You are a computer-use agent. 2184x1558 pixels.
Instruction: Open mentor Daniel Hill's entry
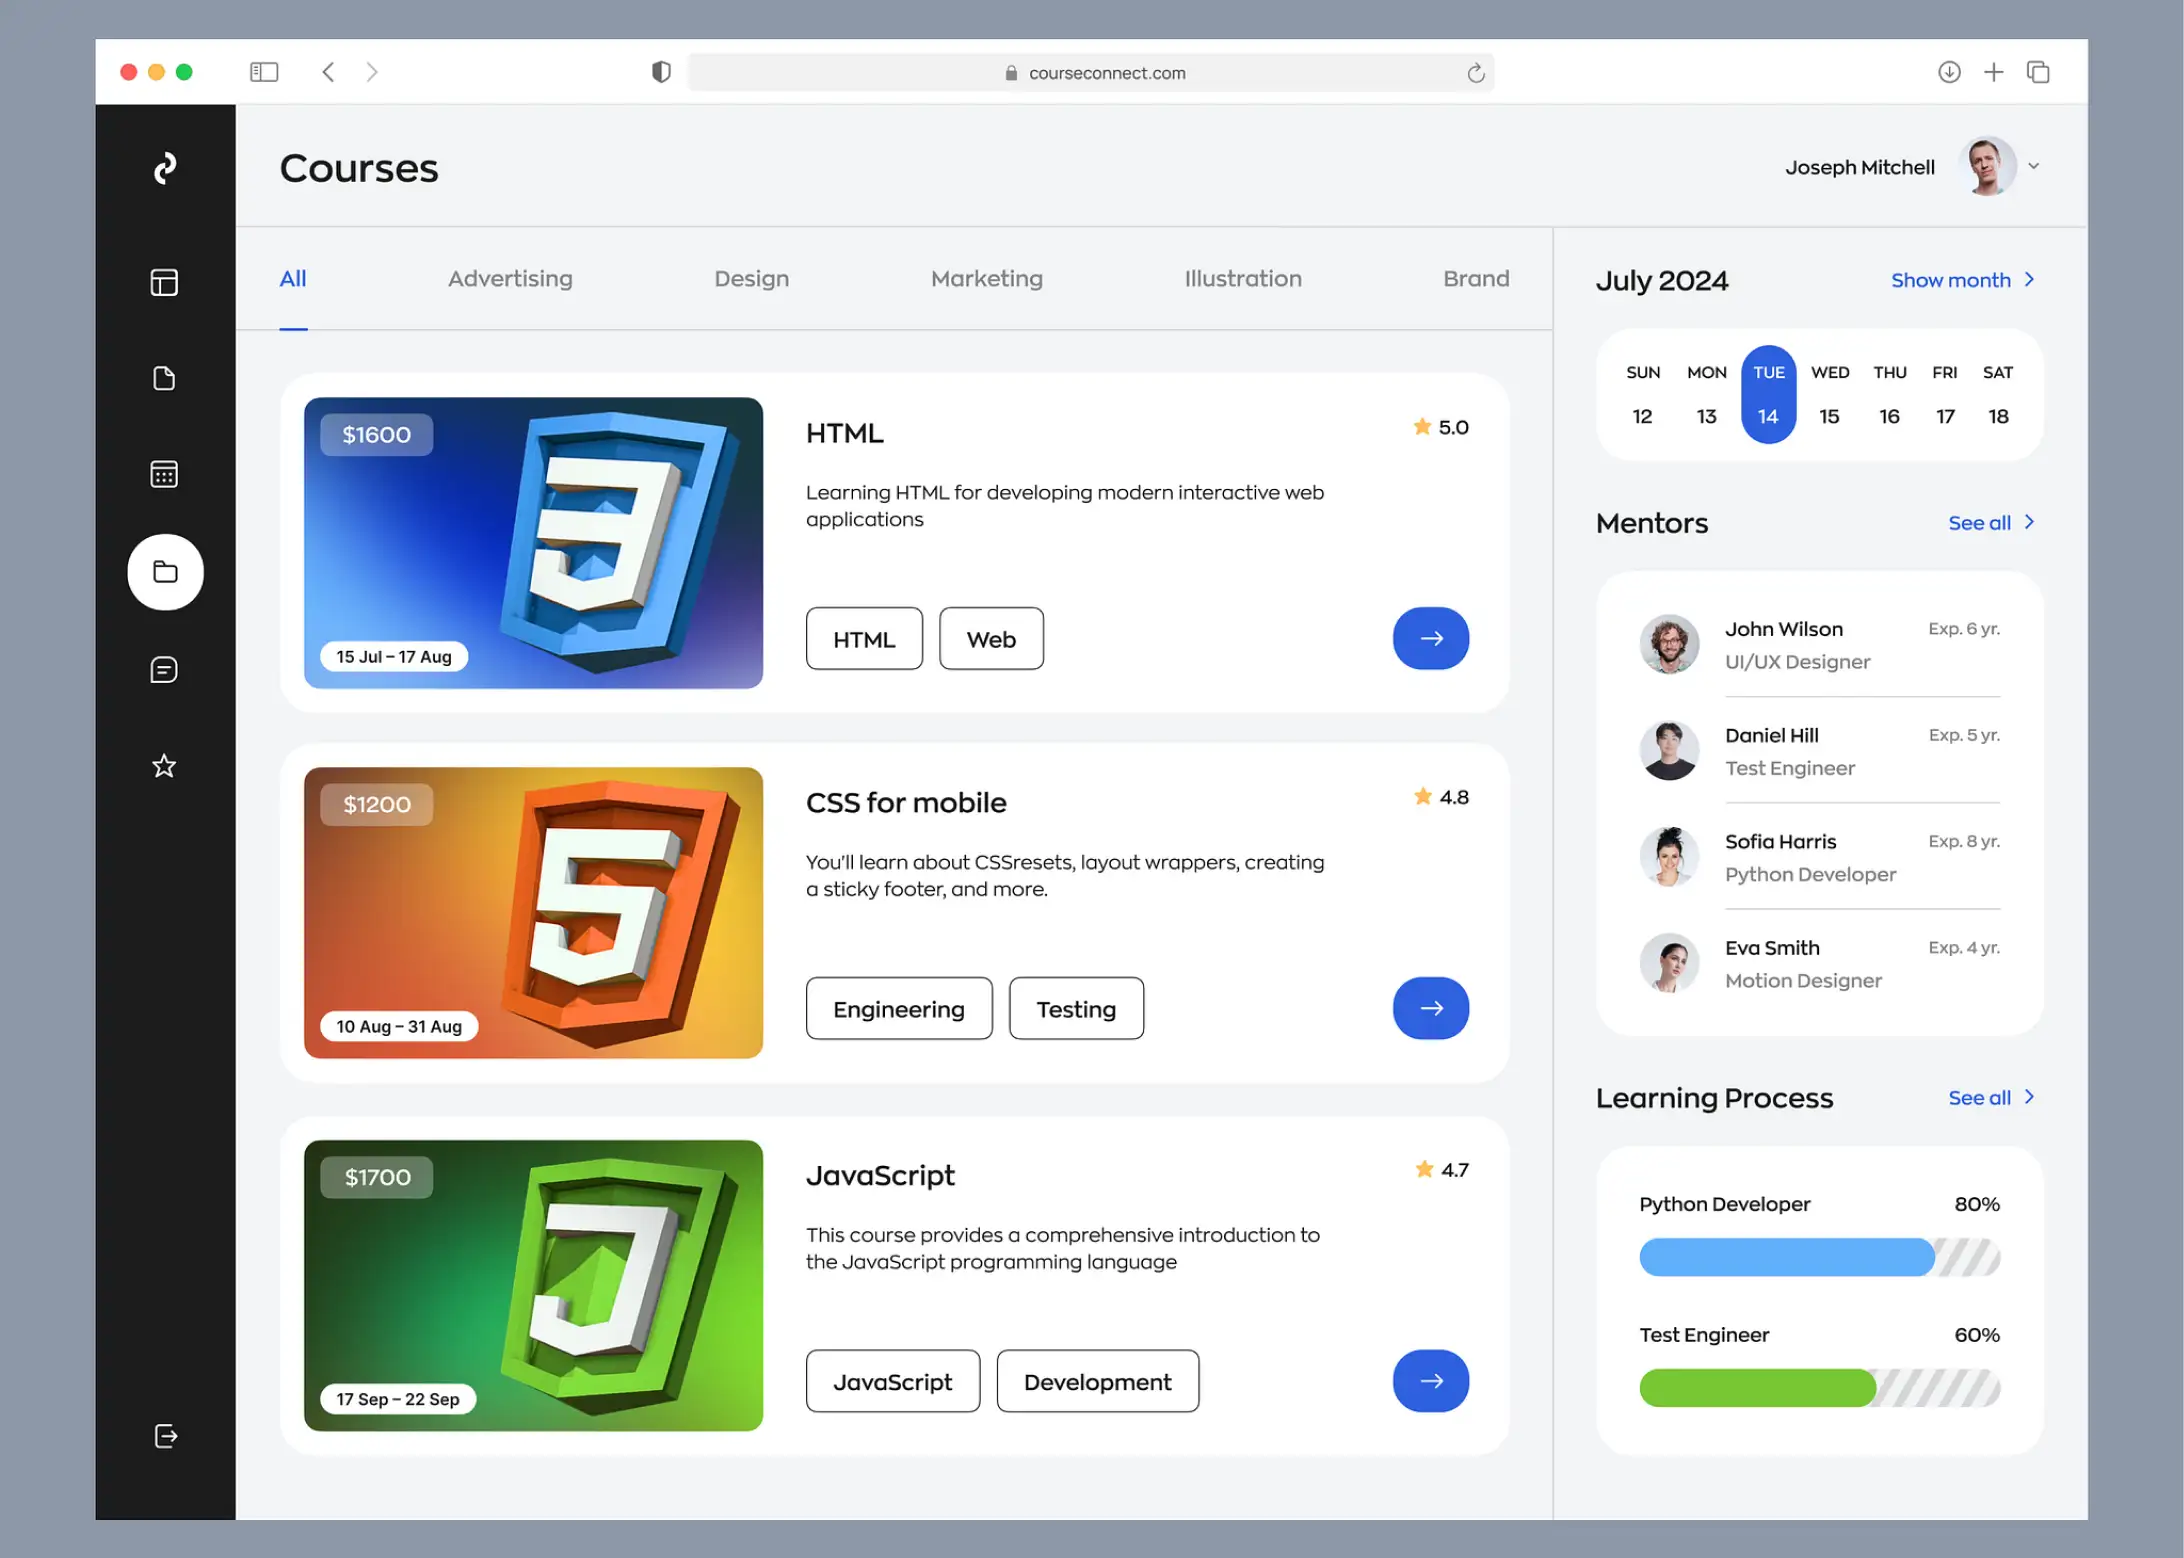(x=1819, y=751)
